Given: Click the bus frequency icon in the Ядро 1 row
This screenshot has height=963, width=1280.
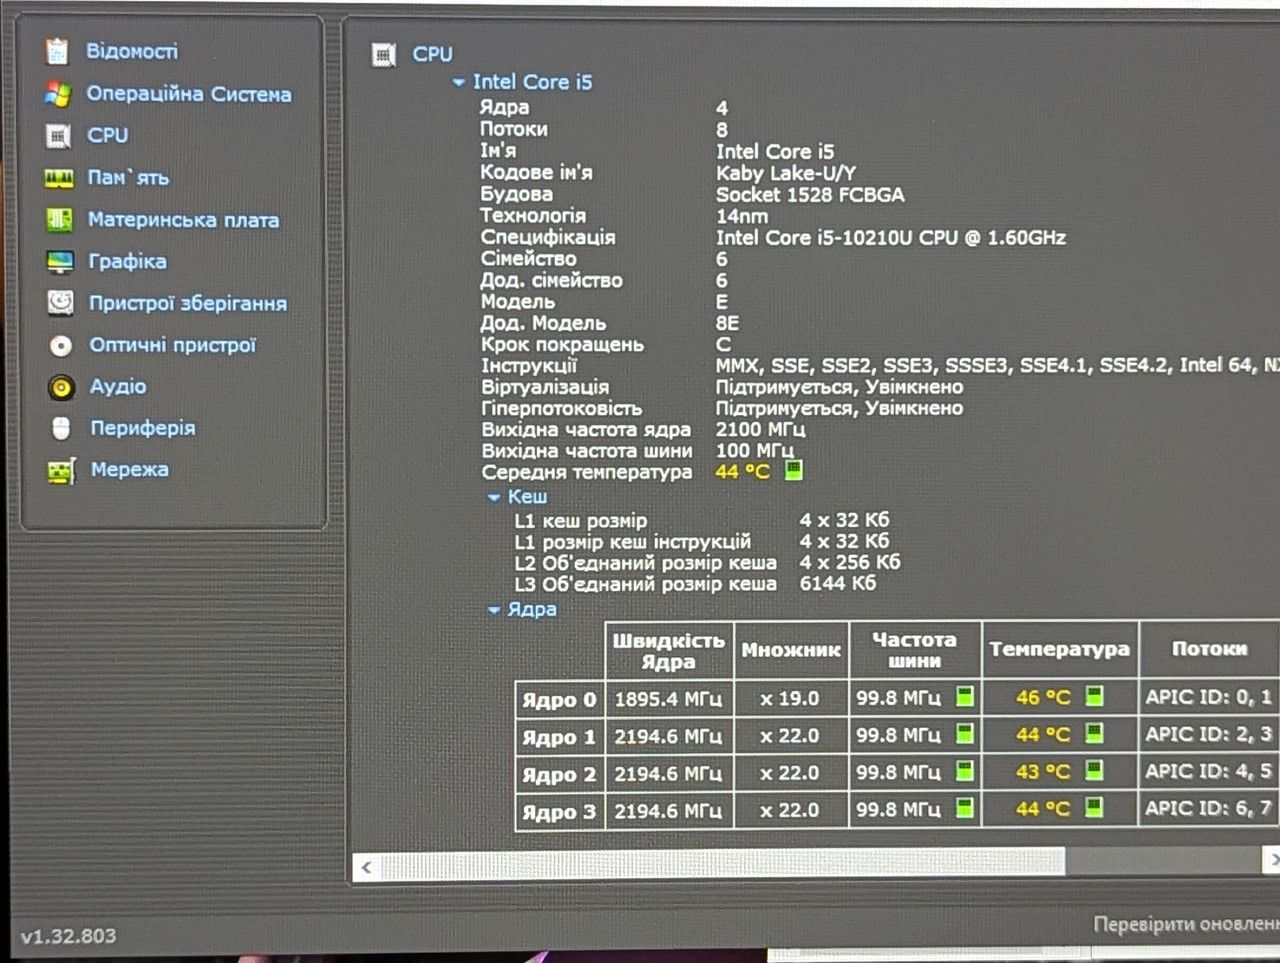Looking at the screenshot, I should tap(965, 734).
